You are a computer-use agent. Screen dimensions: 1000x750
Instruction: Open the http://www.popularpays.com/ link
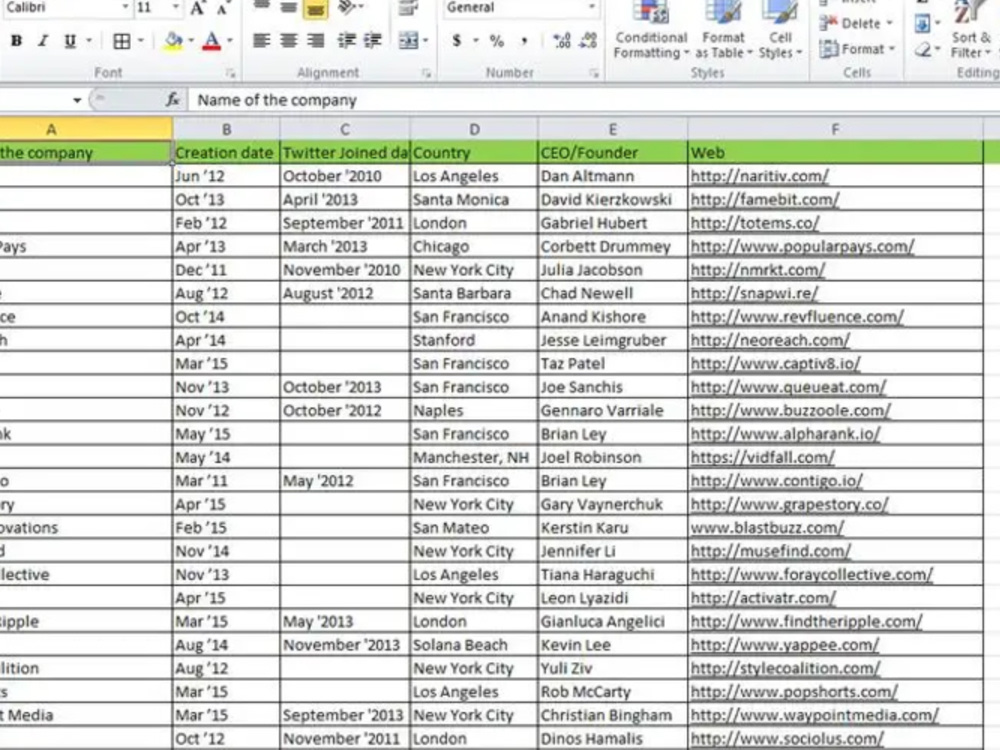[802, 247]
